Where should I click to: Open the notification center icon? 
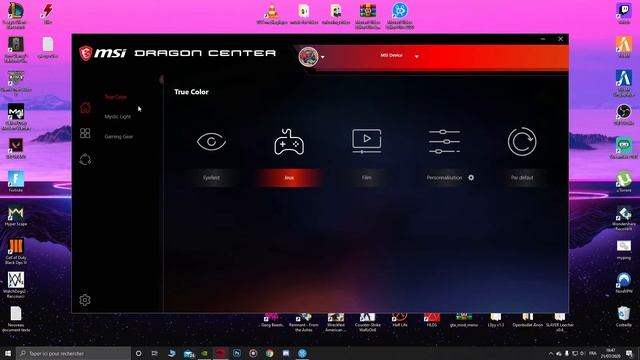tap(629, 353)
